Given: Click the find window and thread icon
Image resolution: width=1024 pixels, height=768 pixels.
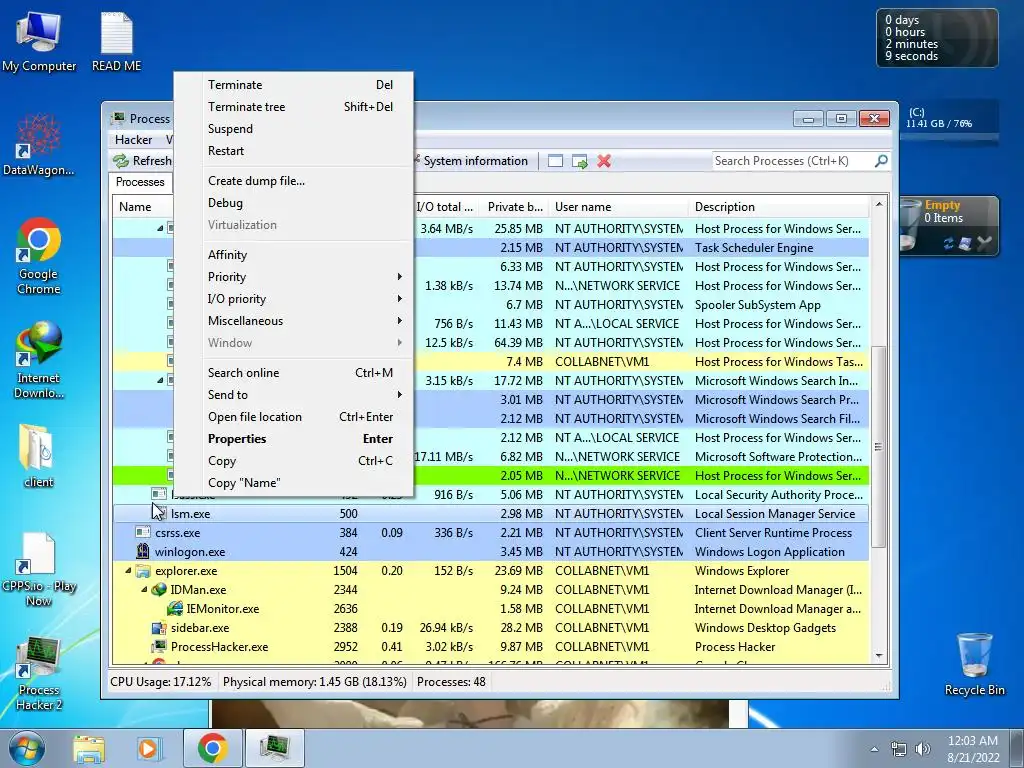Looking at the screenshot, I should (x=579, y=161).
